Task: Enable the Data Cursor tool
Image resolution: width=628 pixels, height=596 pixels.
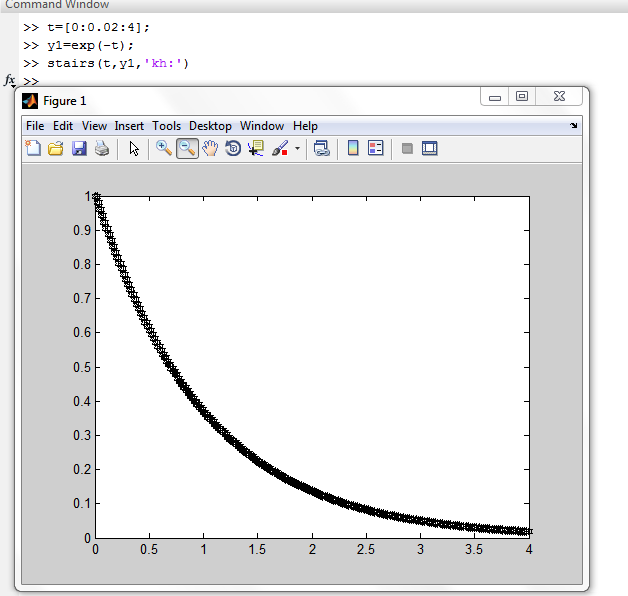Action: (x=256, y=148)
